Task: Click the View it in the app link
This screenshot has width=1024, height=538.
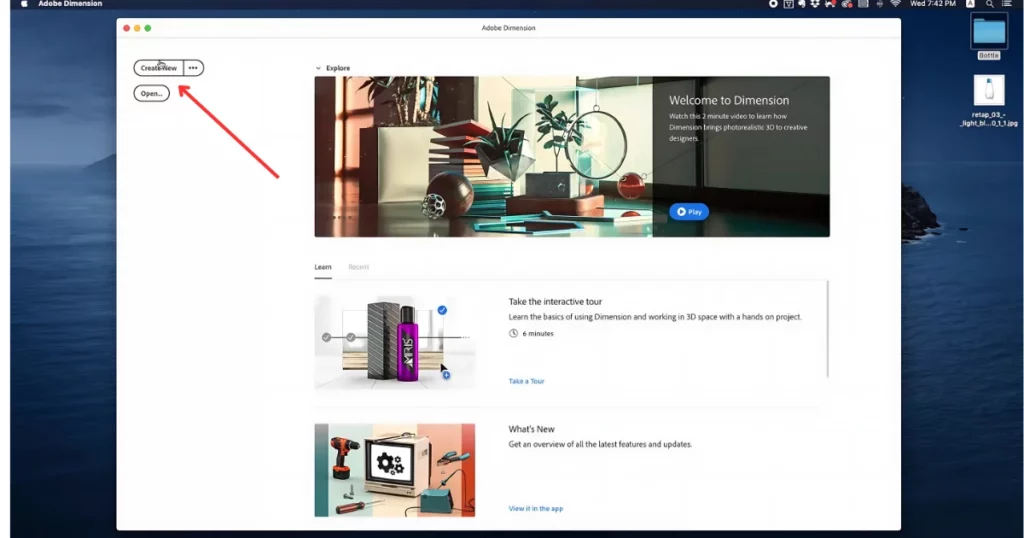Action: [x=536, y=509]
